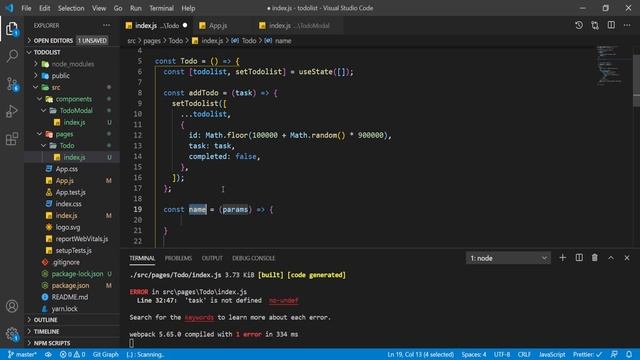This screenshot has height=360, width=640.
Task: Click the feedback icon in status bar
Action: pos(614,354)
